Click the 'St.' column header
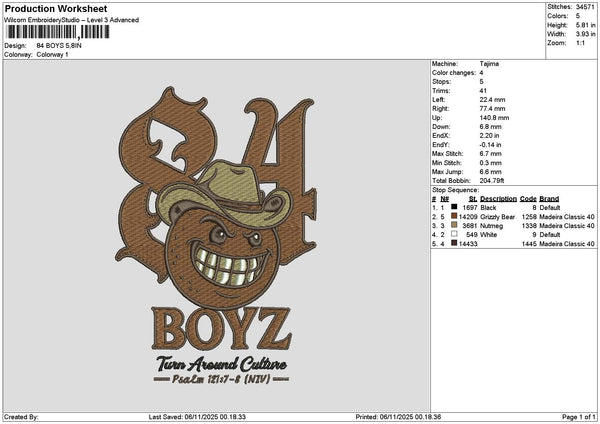 (x=473, y=199)
